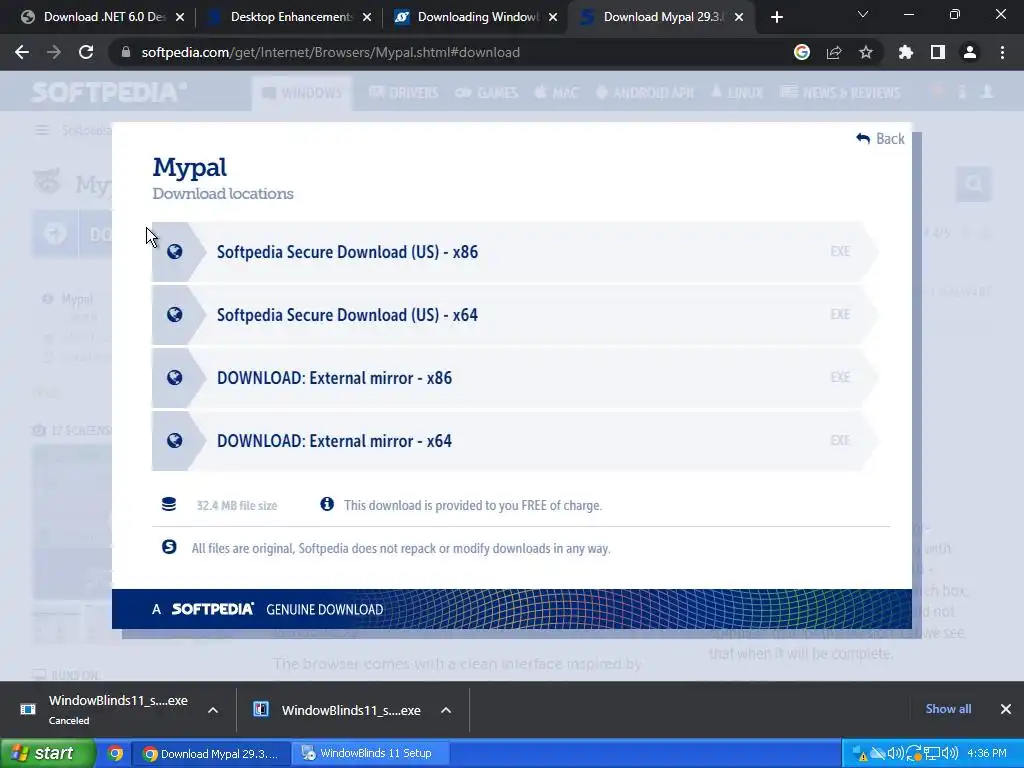Image resolution: width=1024 pixels, height=768 pixels.
Task: Switch to Download Mypal taskbar button
Action: 210,754
